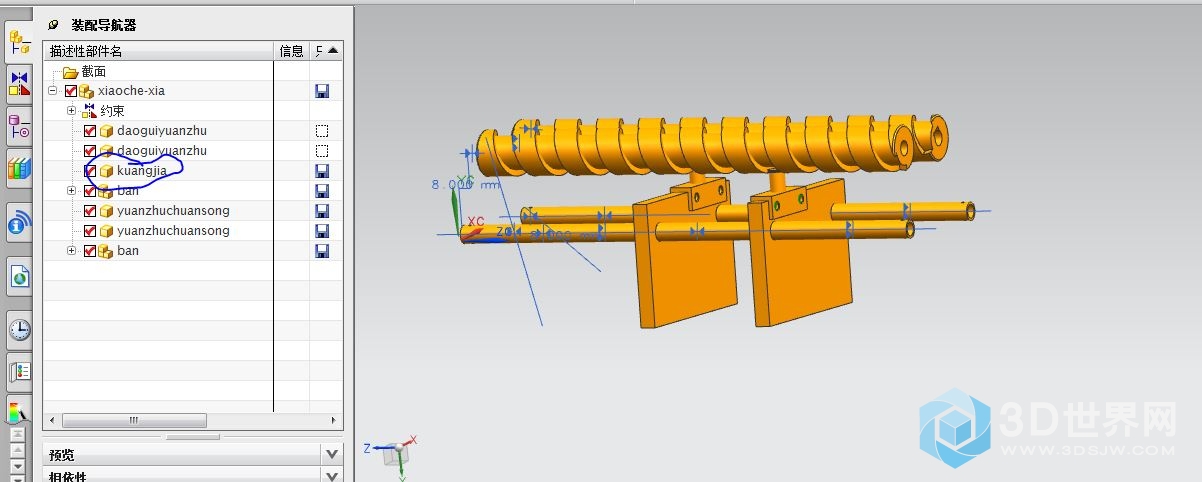Viewport: 1202px width, 482px height.
Task: Click sidebar scroll-to-top arrow button
Action: click(17, 433)
